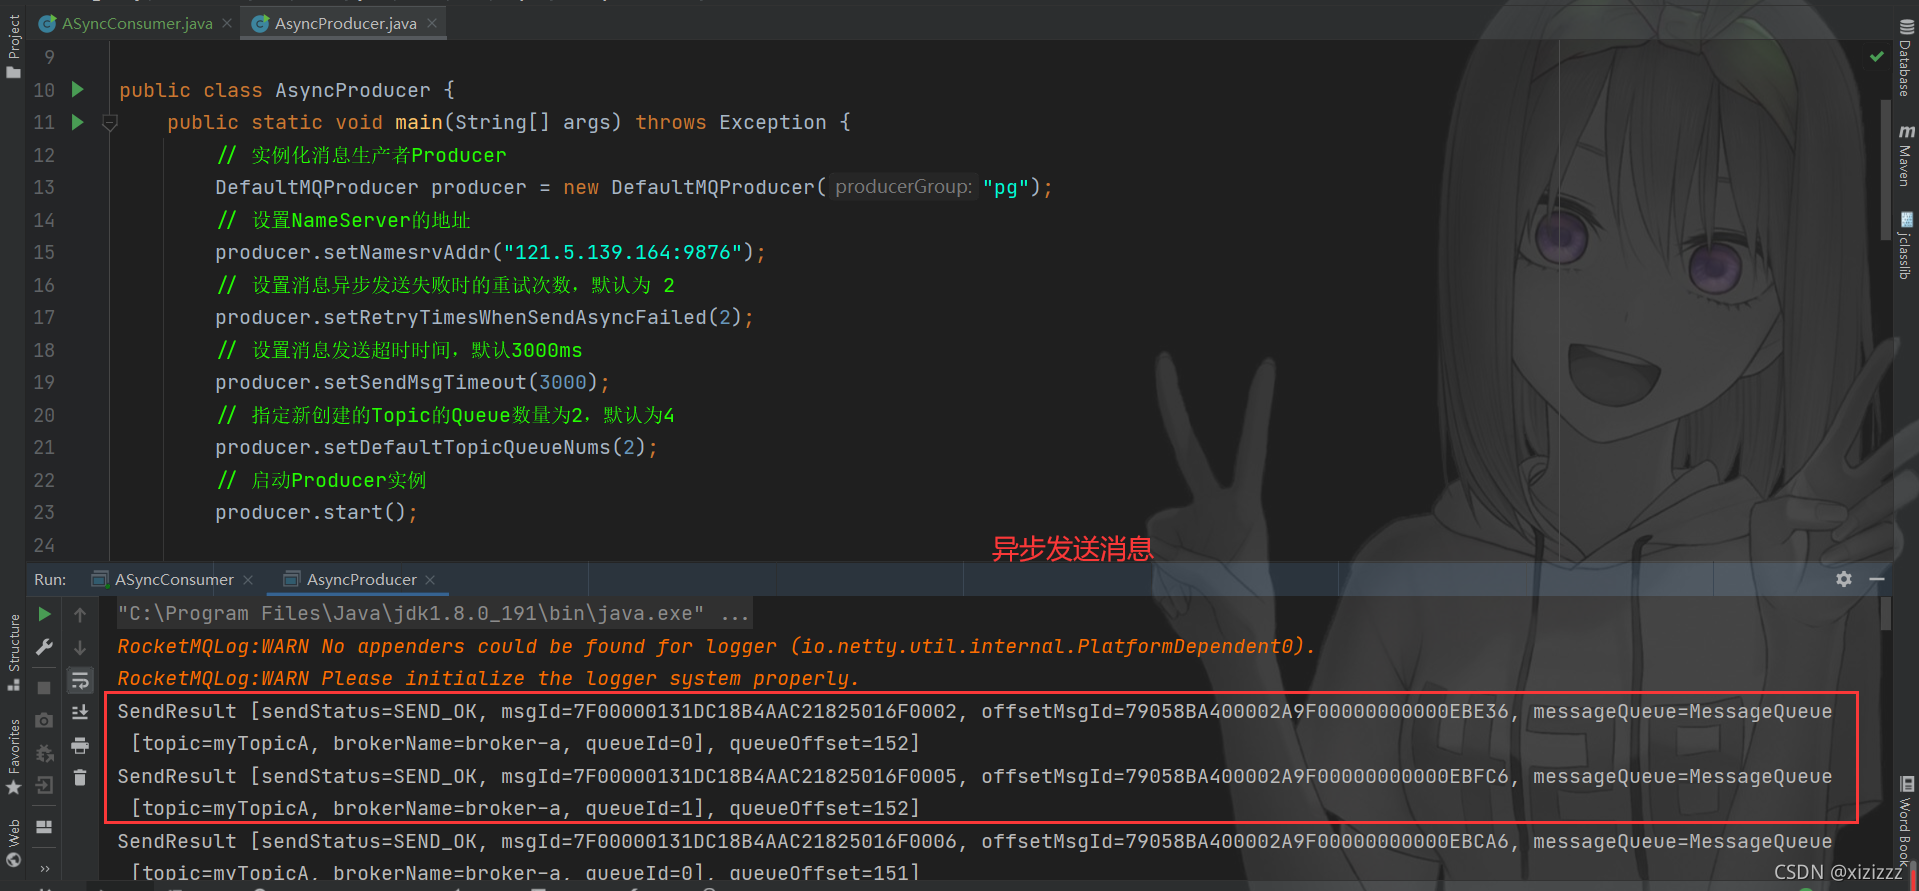
Task: Hide the Run tool window
Action: click(1877, 579)
